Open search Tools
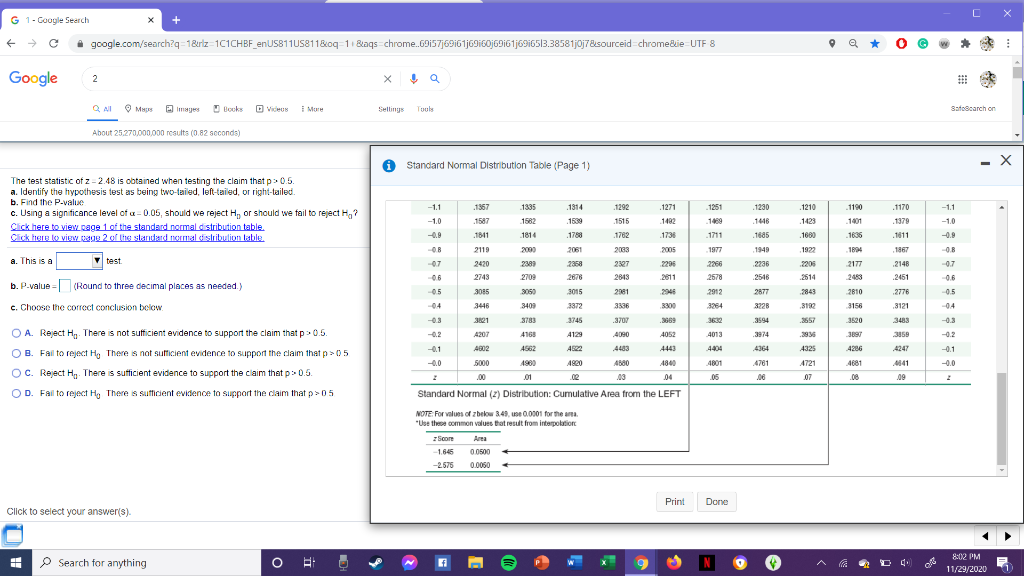1024x576 pixels. pos(425,109)
